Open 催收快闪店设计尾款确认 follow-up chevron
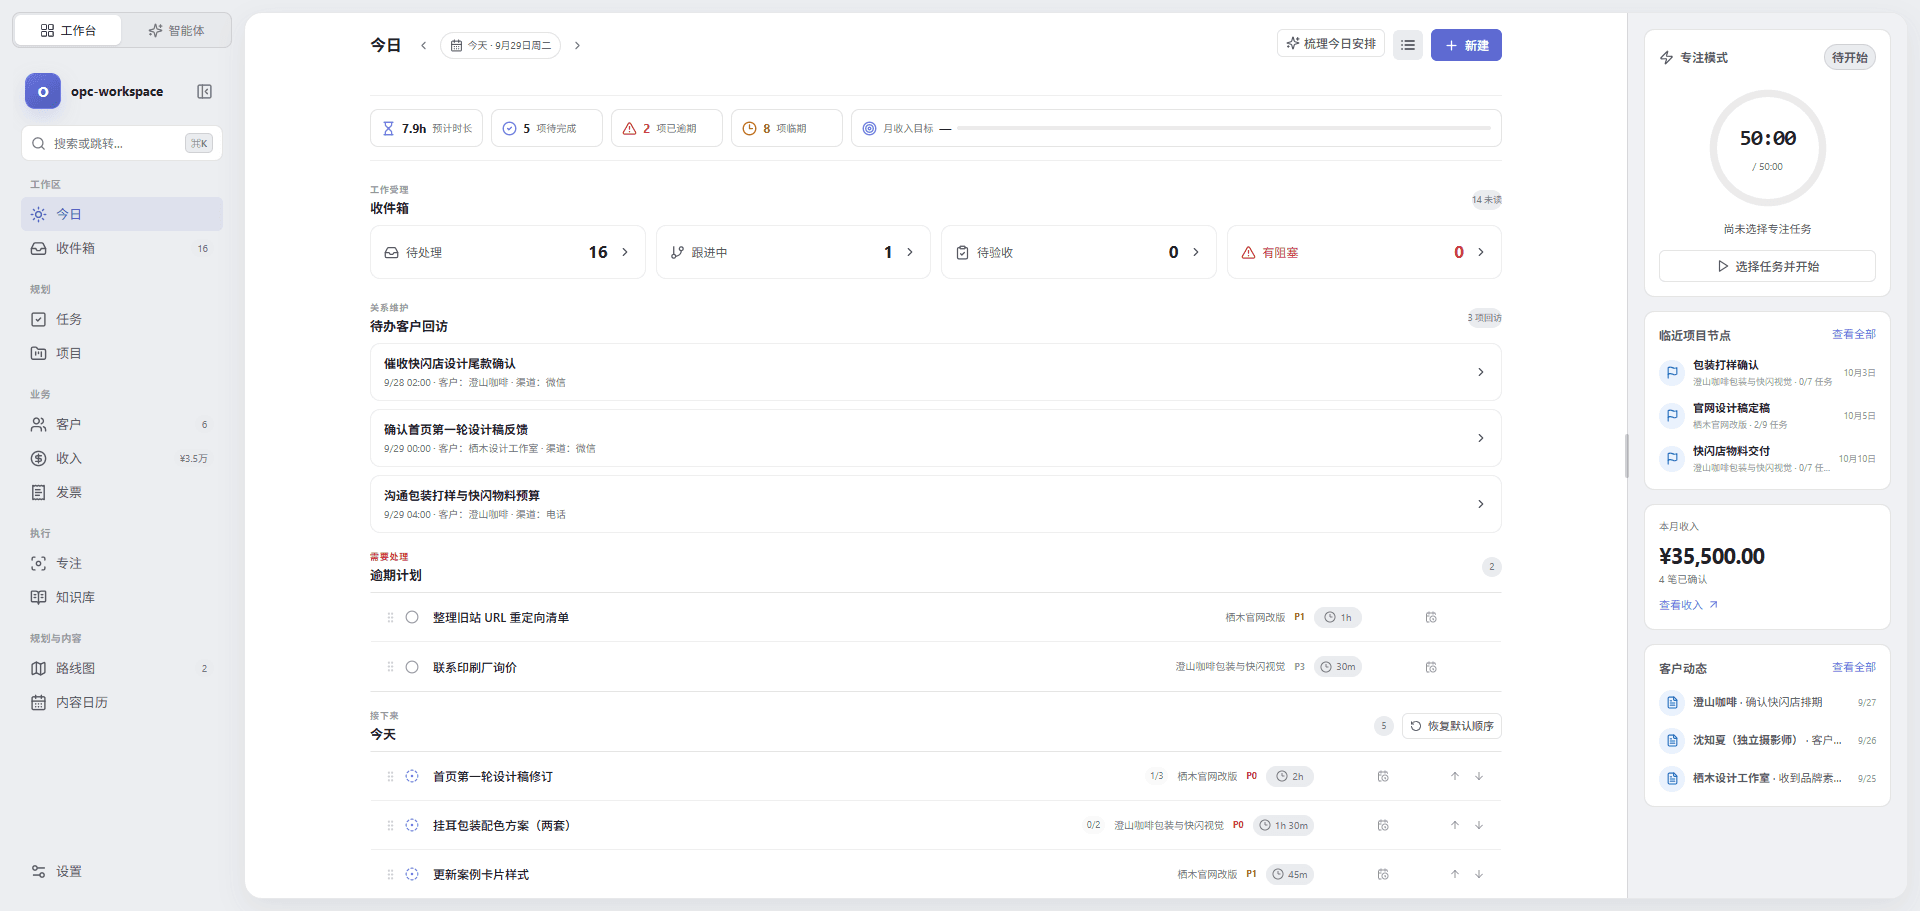The height and width of the screenshot is (911, 1920). (x=1481, y=372)
